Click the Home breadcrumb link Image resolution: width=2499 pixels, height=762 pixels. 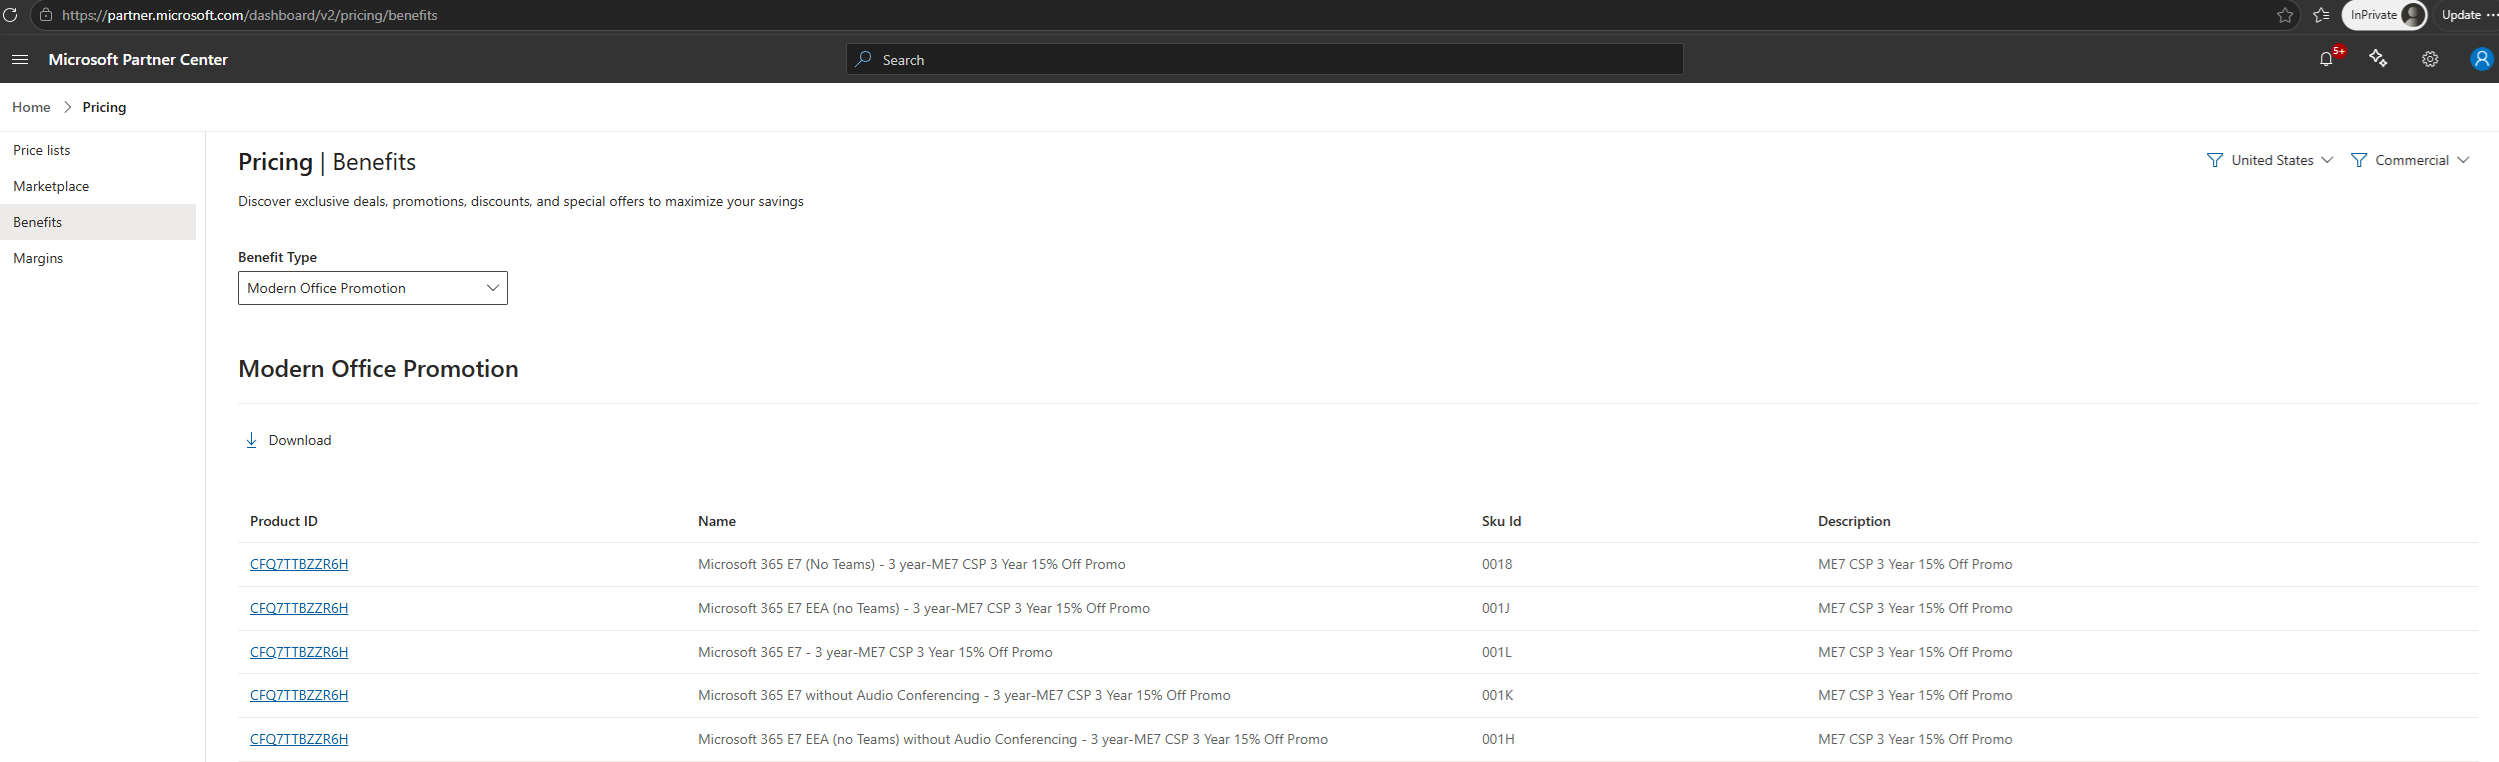[x=31, y=107]
